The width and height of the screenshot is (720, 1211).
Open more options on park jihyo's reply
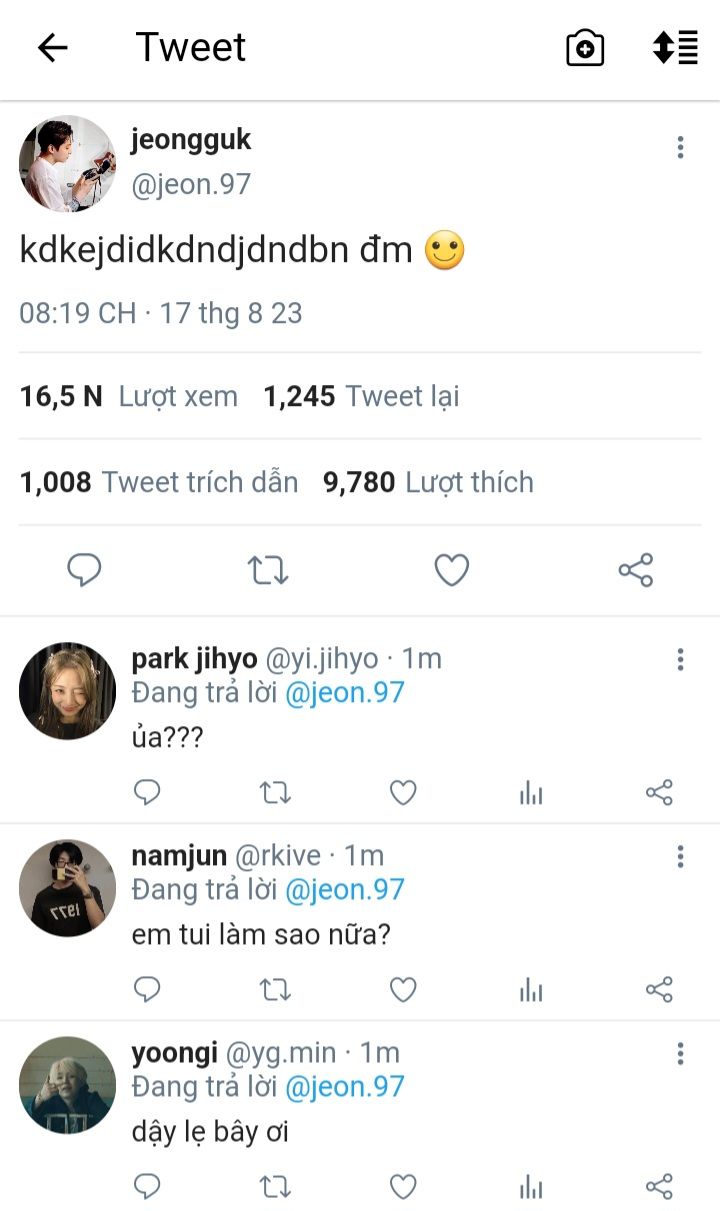pos(680,659)
